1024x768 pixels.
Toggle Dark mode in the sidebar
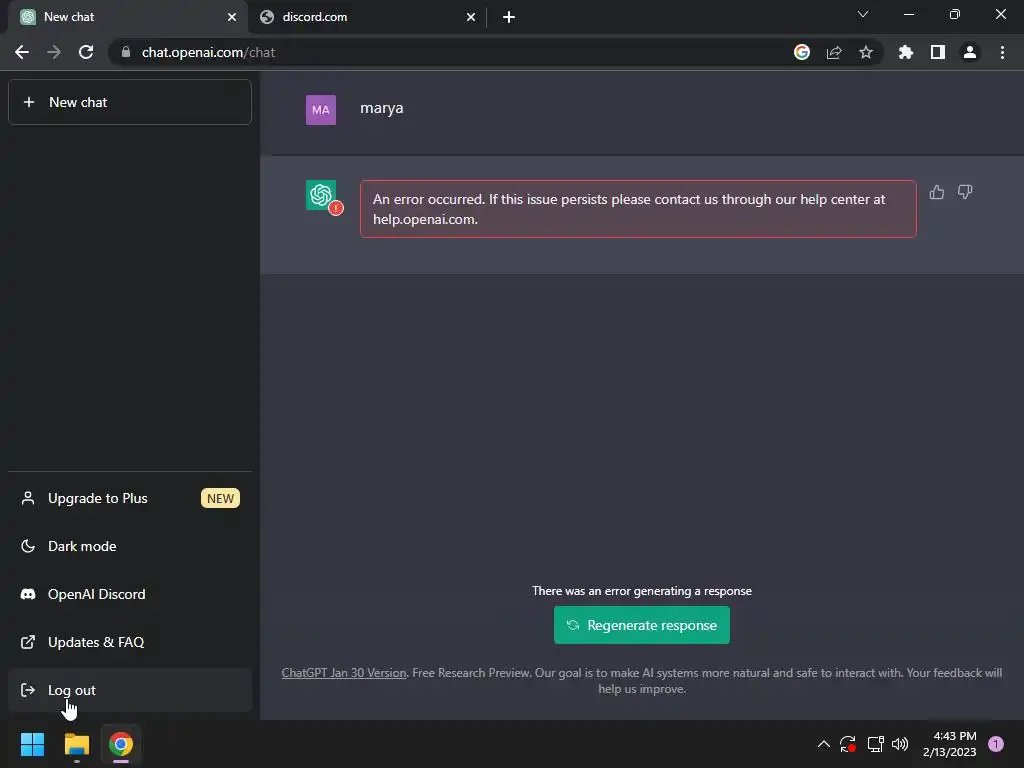click(130, 546)
